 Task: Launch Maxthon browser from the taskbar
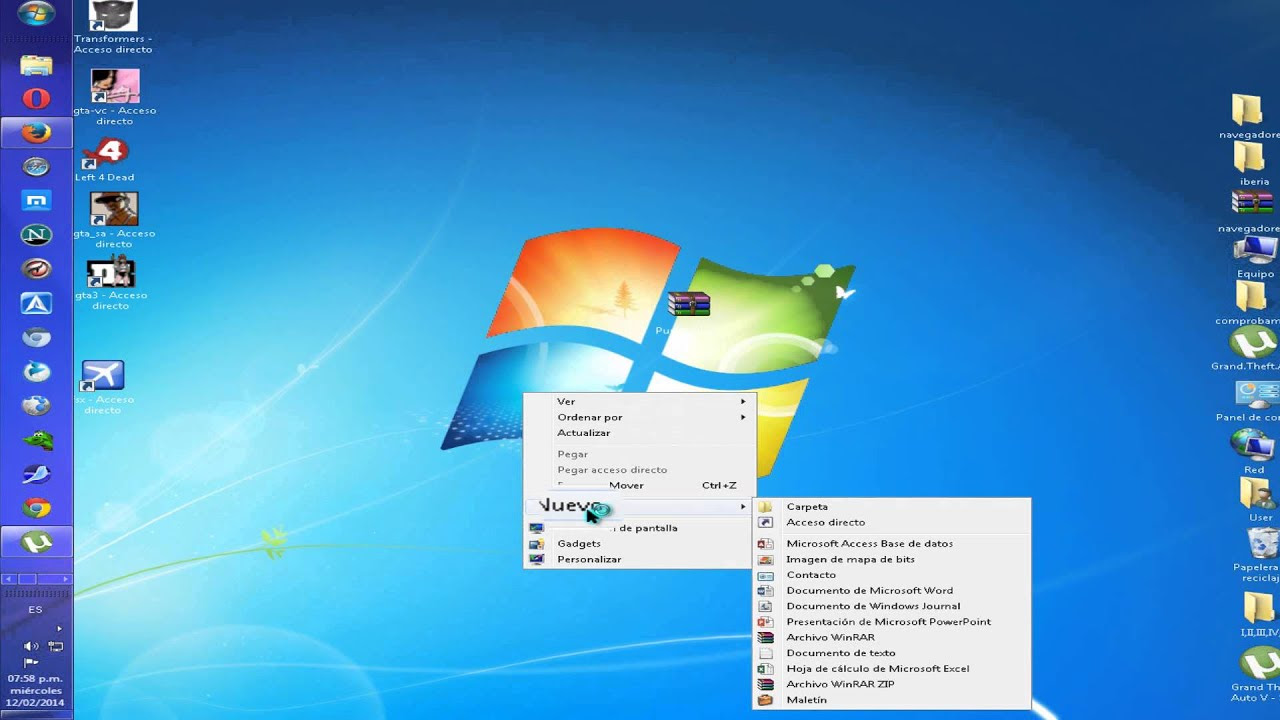(36, 201)
